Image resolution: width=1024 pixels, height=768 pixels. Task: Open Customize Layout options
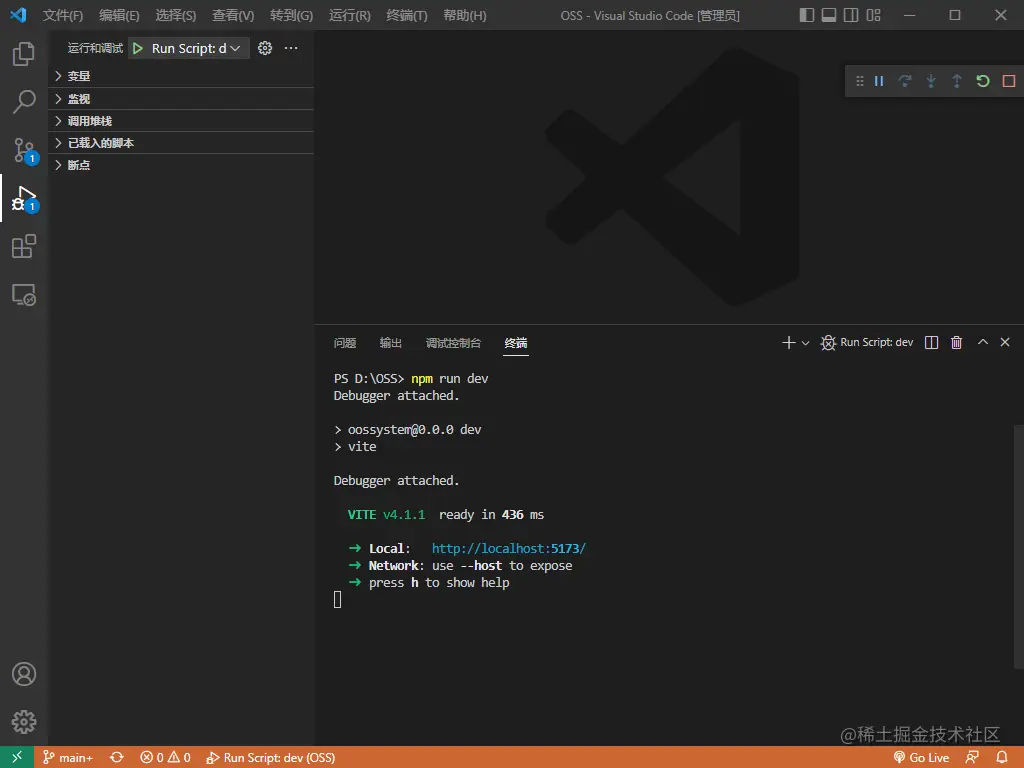874,15
